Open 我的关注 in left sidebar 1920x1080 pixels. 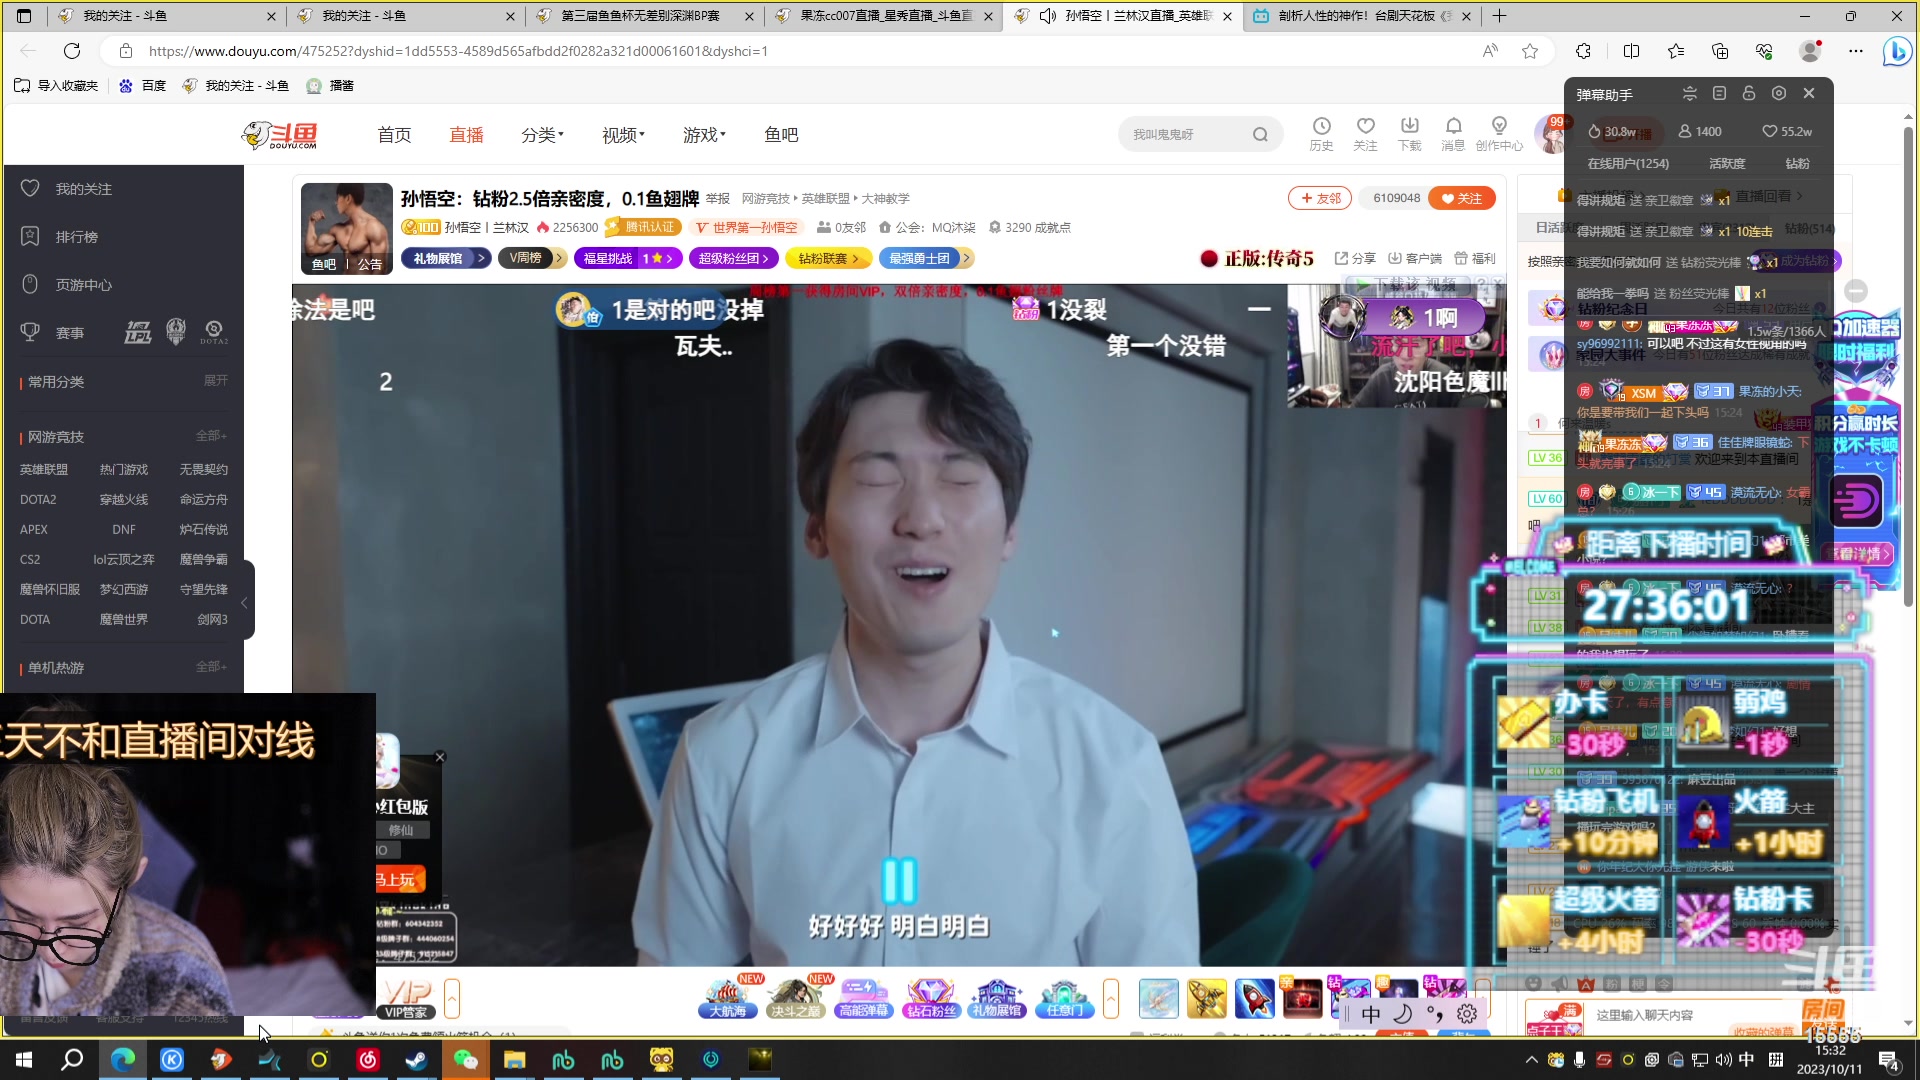(83, 189)
